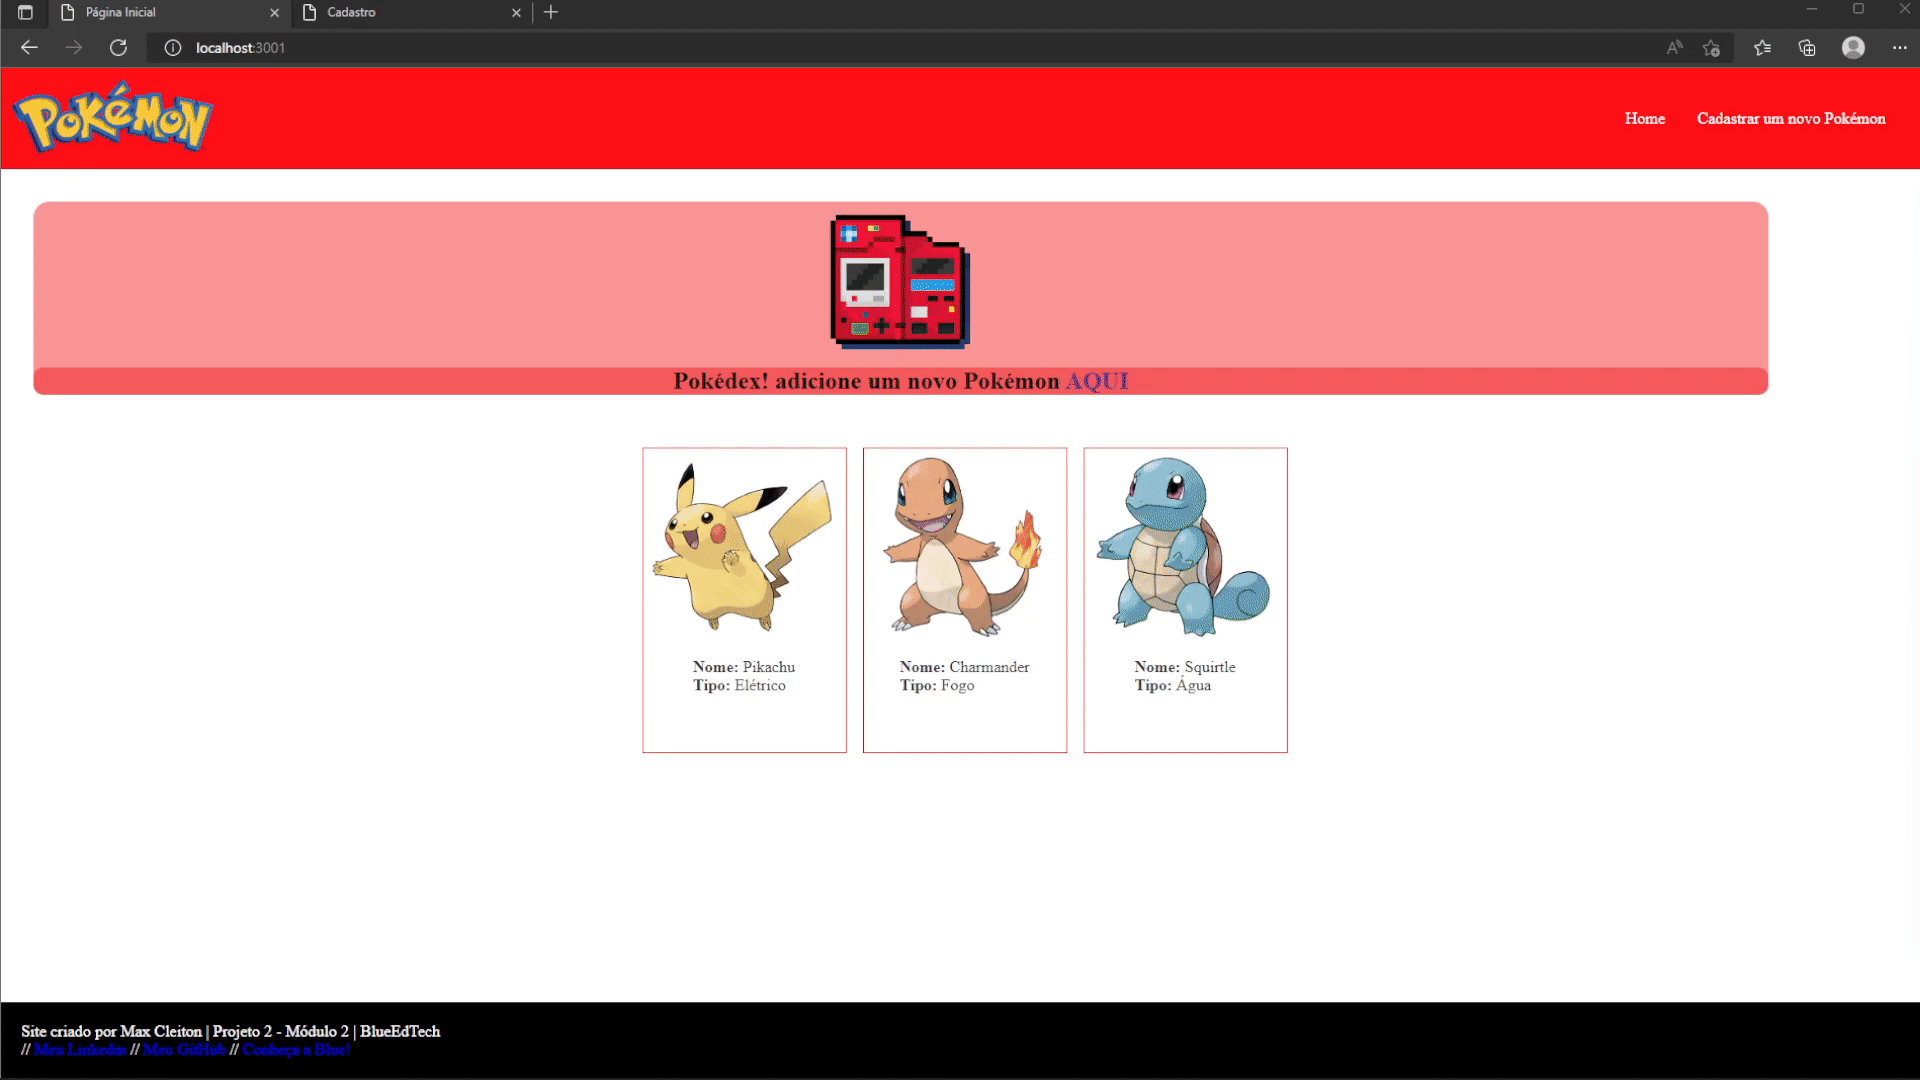
Task: Click the text 'Tipo: Água'
Action: (1172, 685)
